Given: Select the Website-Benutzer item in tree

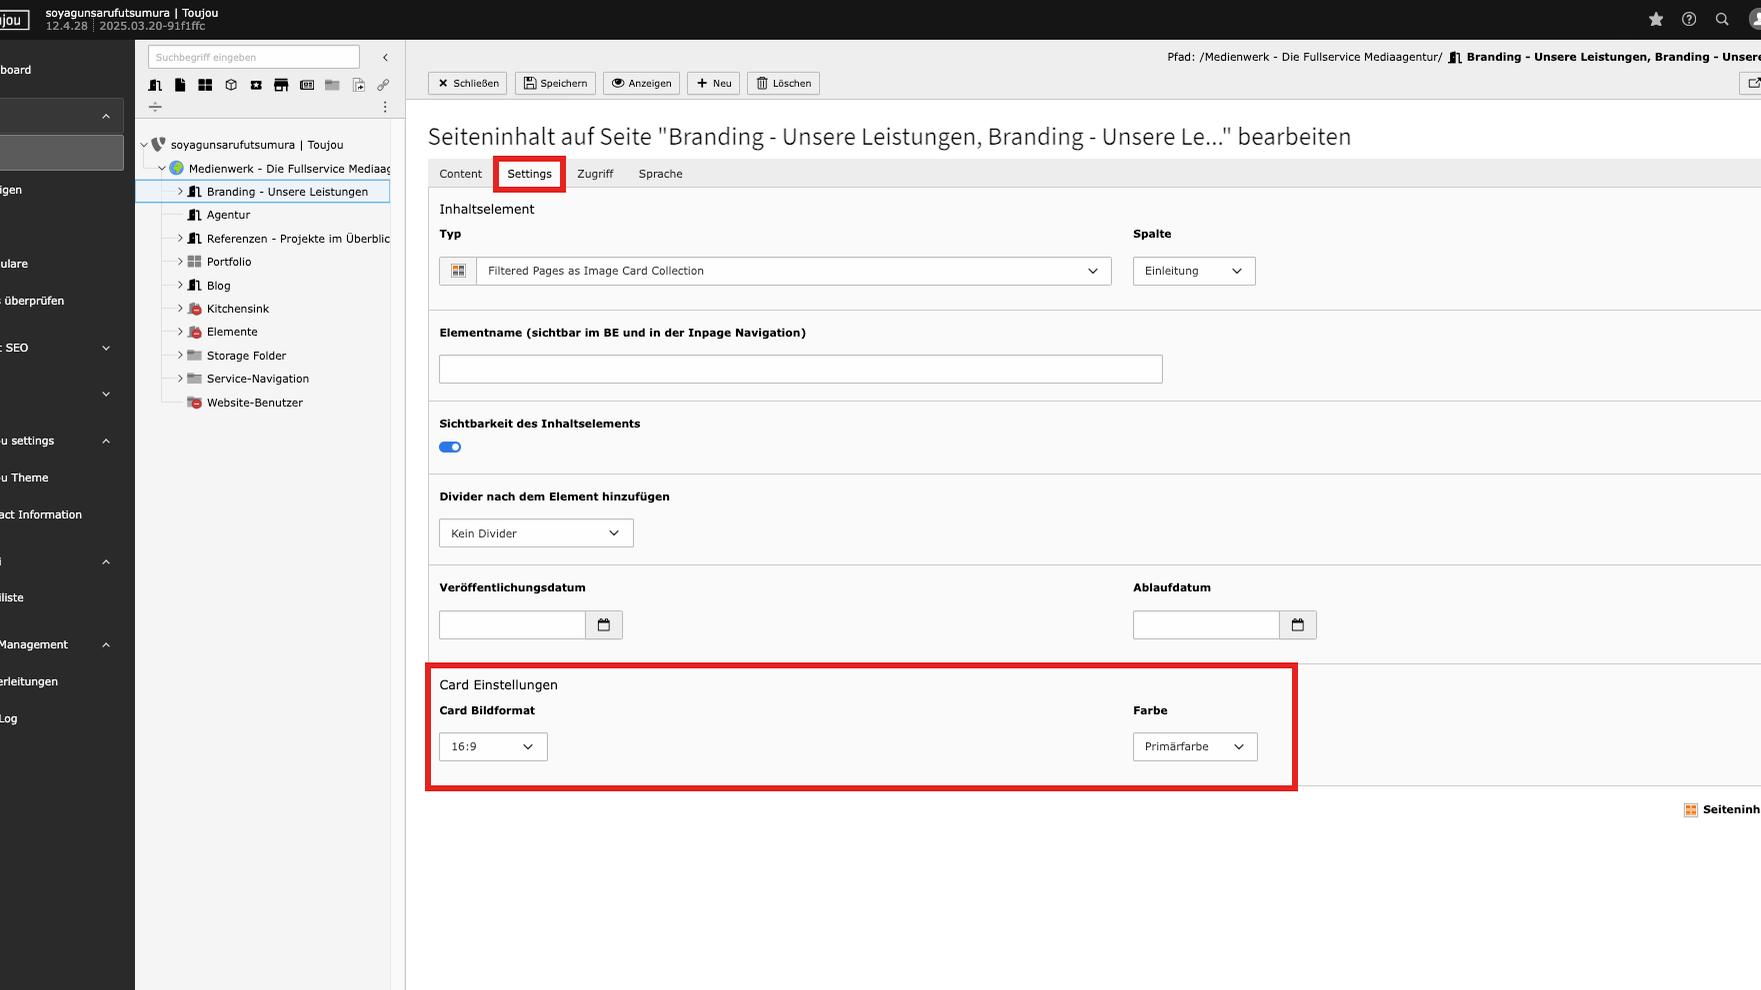Looking at the screenshot, I should (x=255, y=403).
